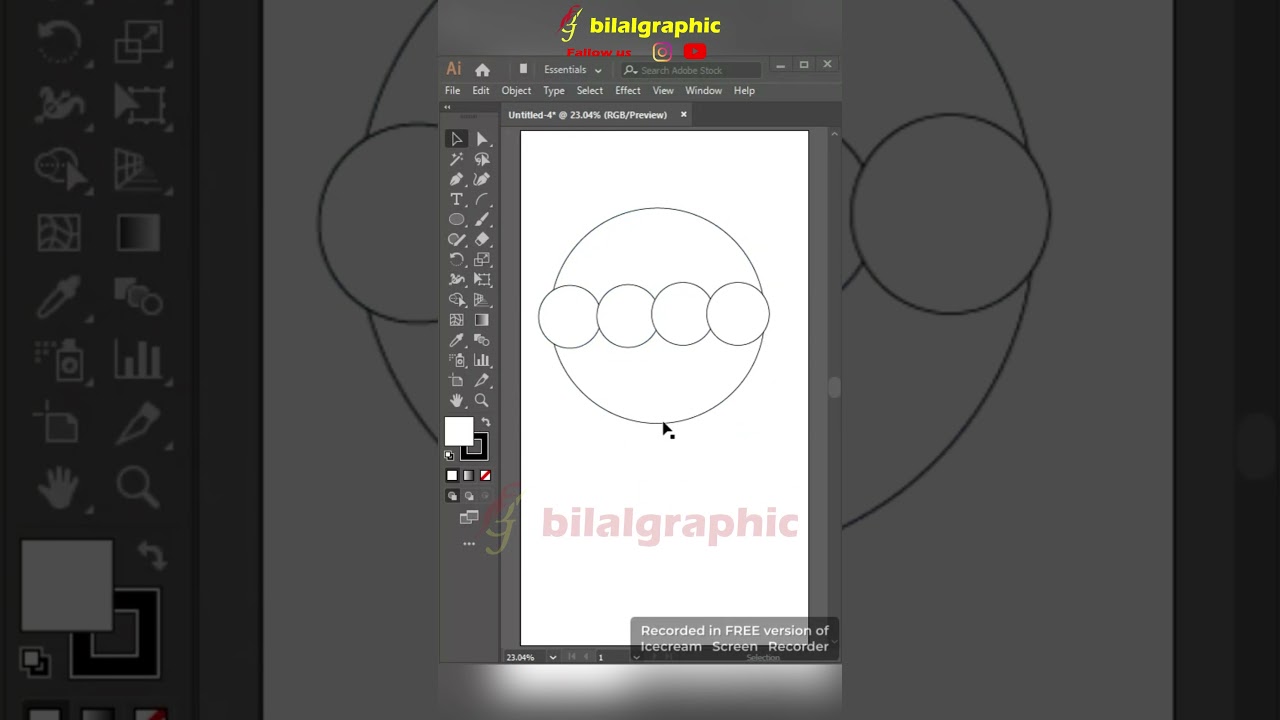
Task: Activate the Curvature tool
Action: [482, 179]
